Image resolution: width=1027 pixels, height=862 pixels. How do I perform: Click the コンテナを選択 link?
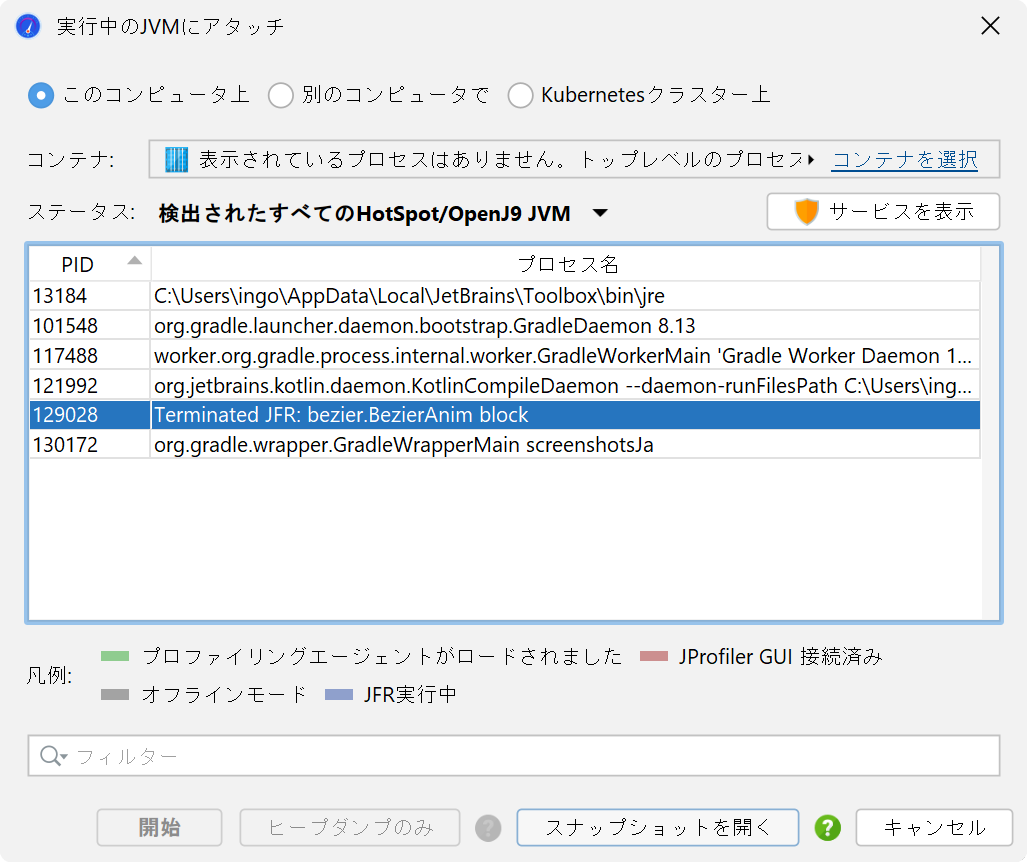[x=904, y=159]
